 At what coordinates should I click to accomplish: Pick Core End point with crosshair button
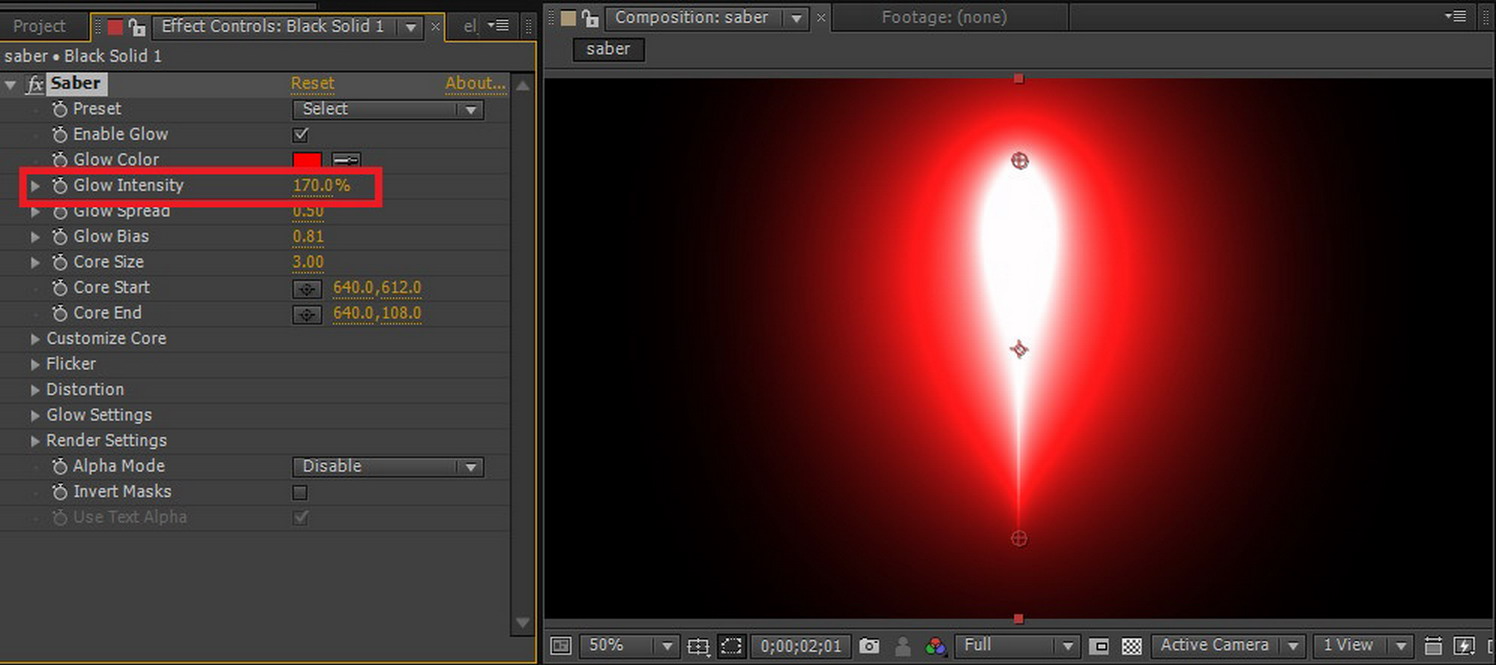tap(307, 314)
